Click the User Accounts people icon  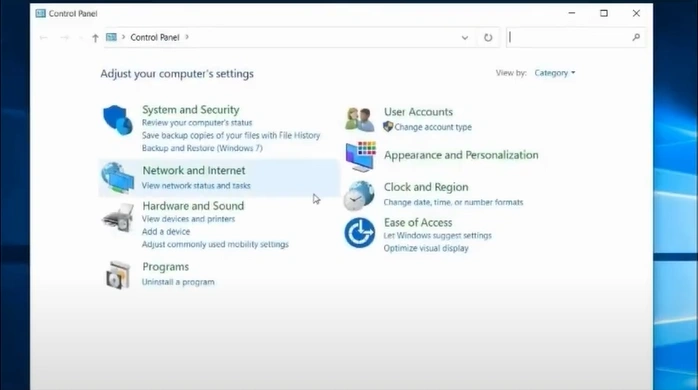[360, 119]
